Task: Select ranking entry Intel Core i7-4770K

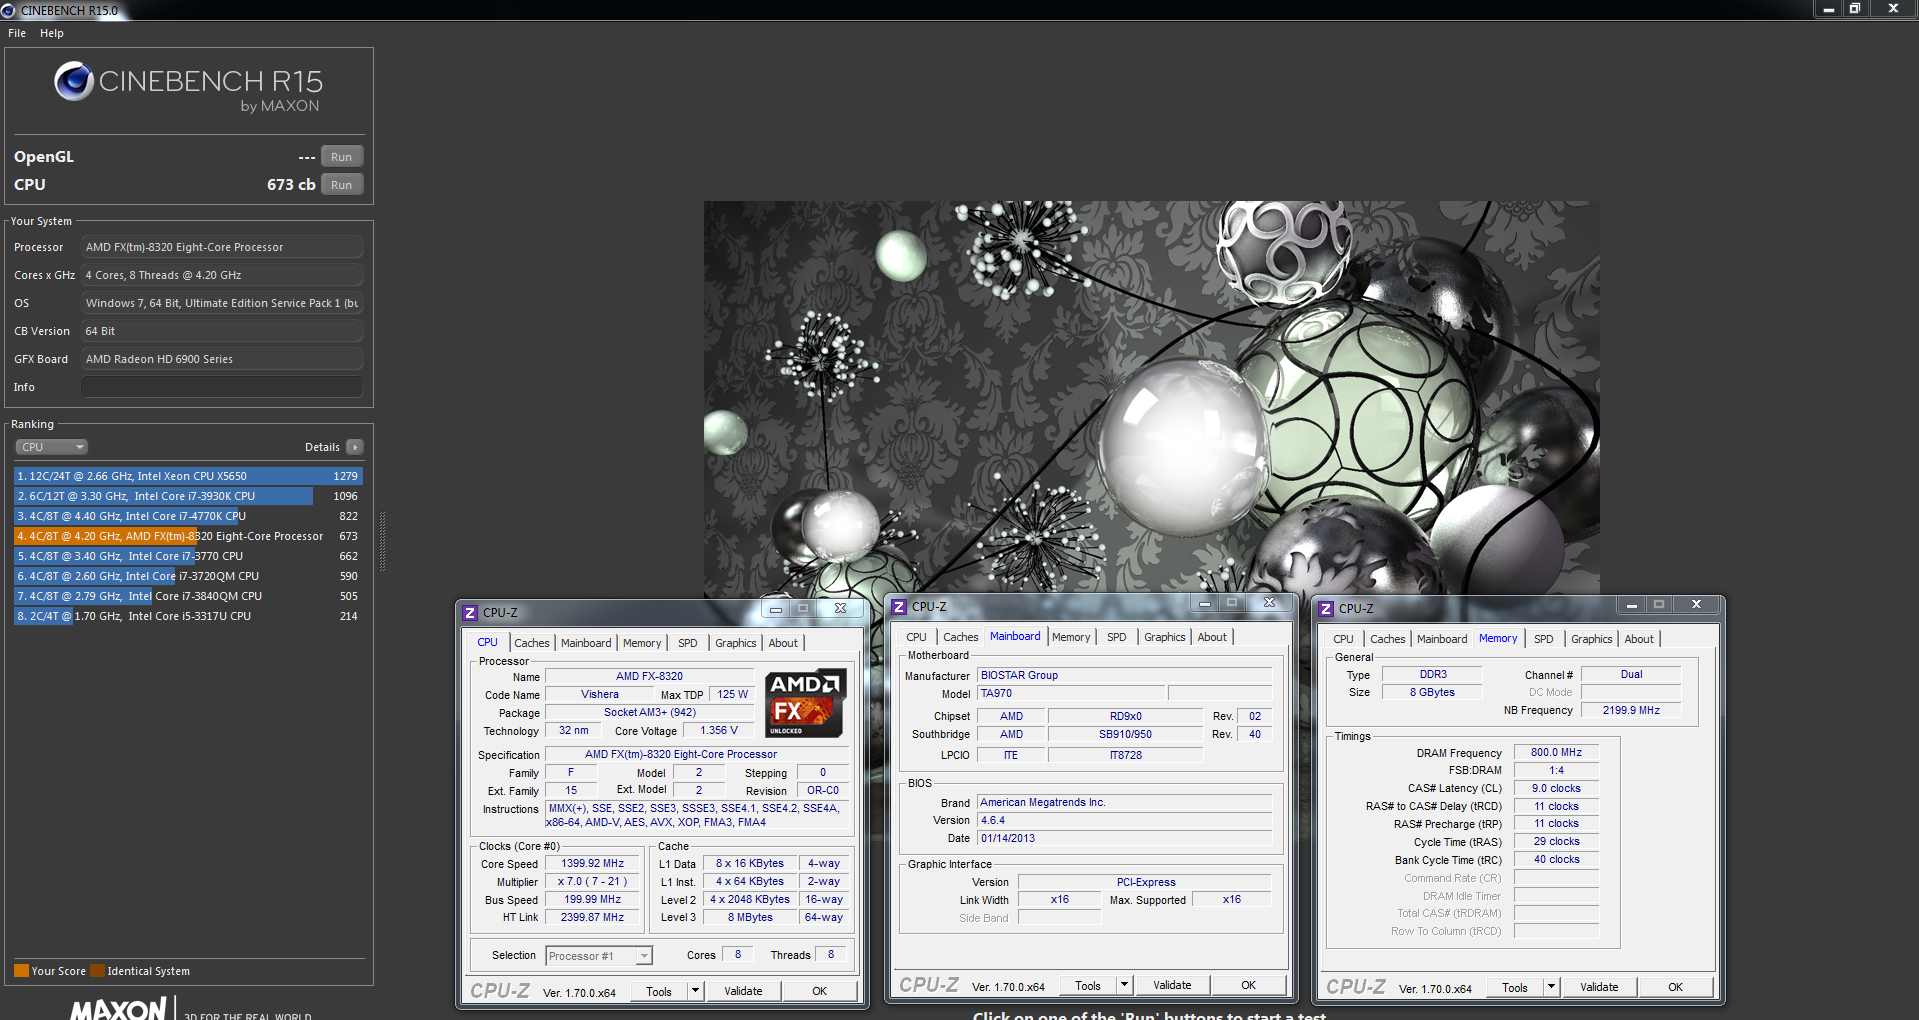Action: [188, 516]
